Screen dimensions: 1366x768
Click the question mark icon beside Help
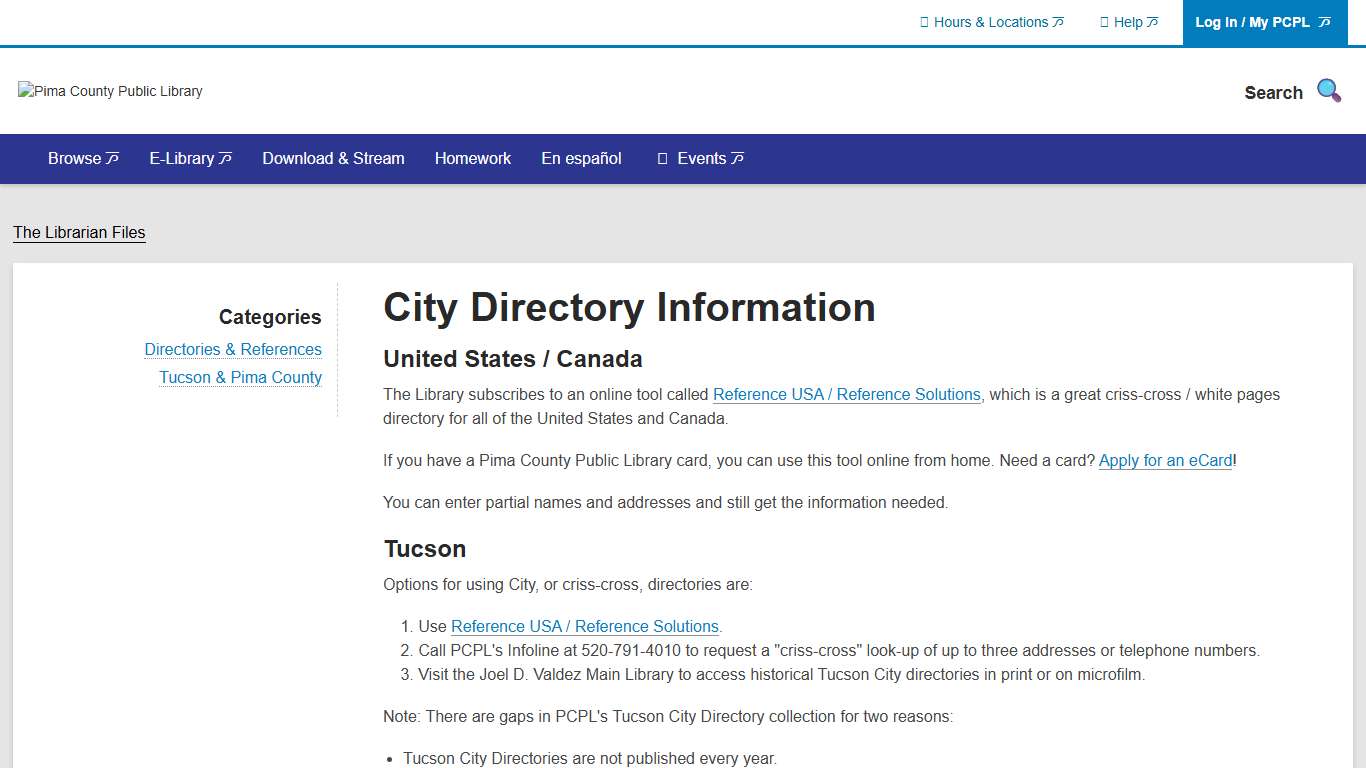click(1105, 22)
